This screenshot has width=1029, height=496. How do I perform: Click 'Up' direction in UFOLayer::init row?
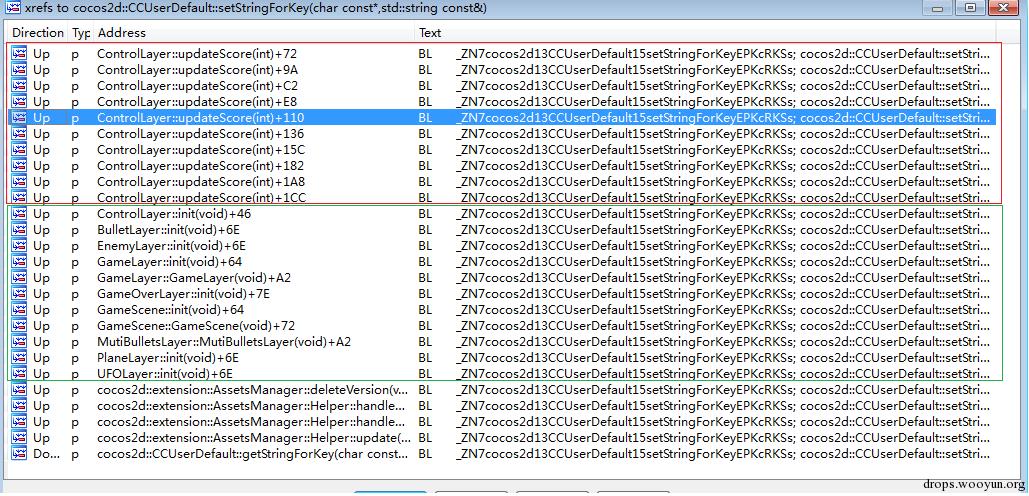(x=41, y=373)
